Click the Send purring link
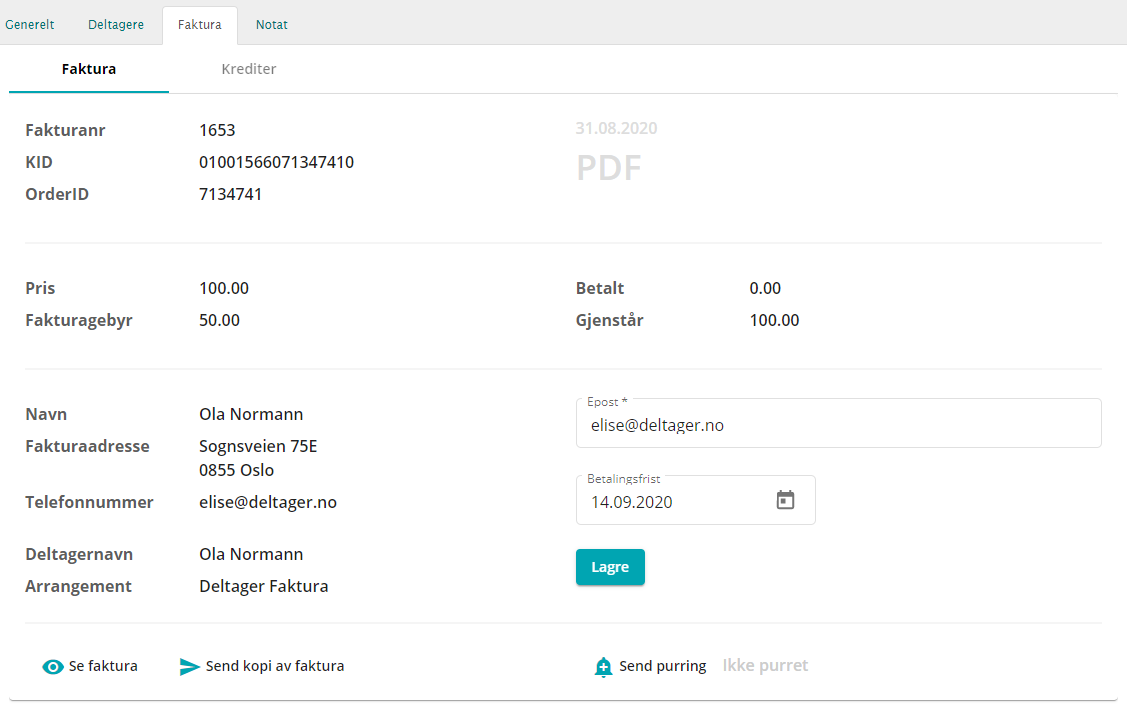 [663, 666]
